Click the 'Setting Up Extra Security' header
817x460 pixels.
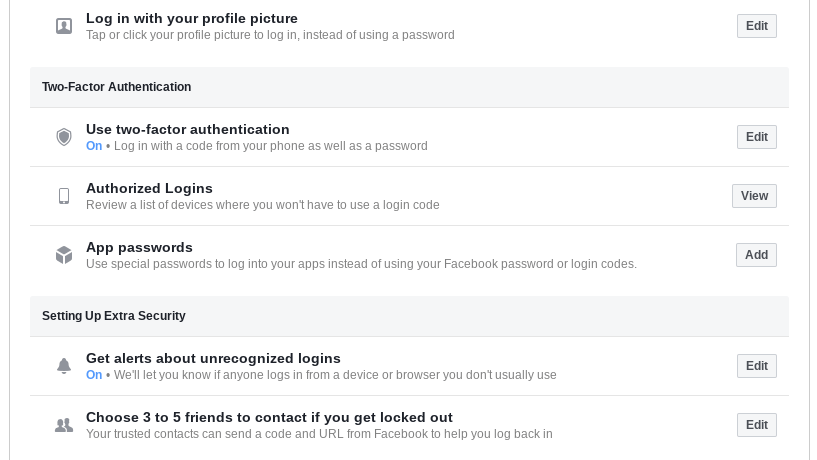pyautogui.click(x=113, y=316)
